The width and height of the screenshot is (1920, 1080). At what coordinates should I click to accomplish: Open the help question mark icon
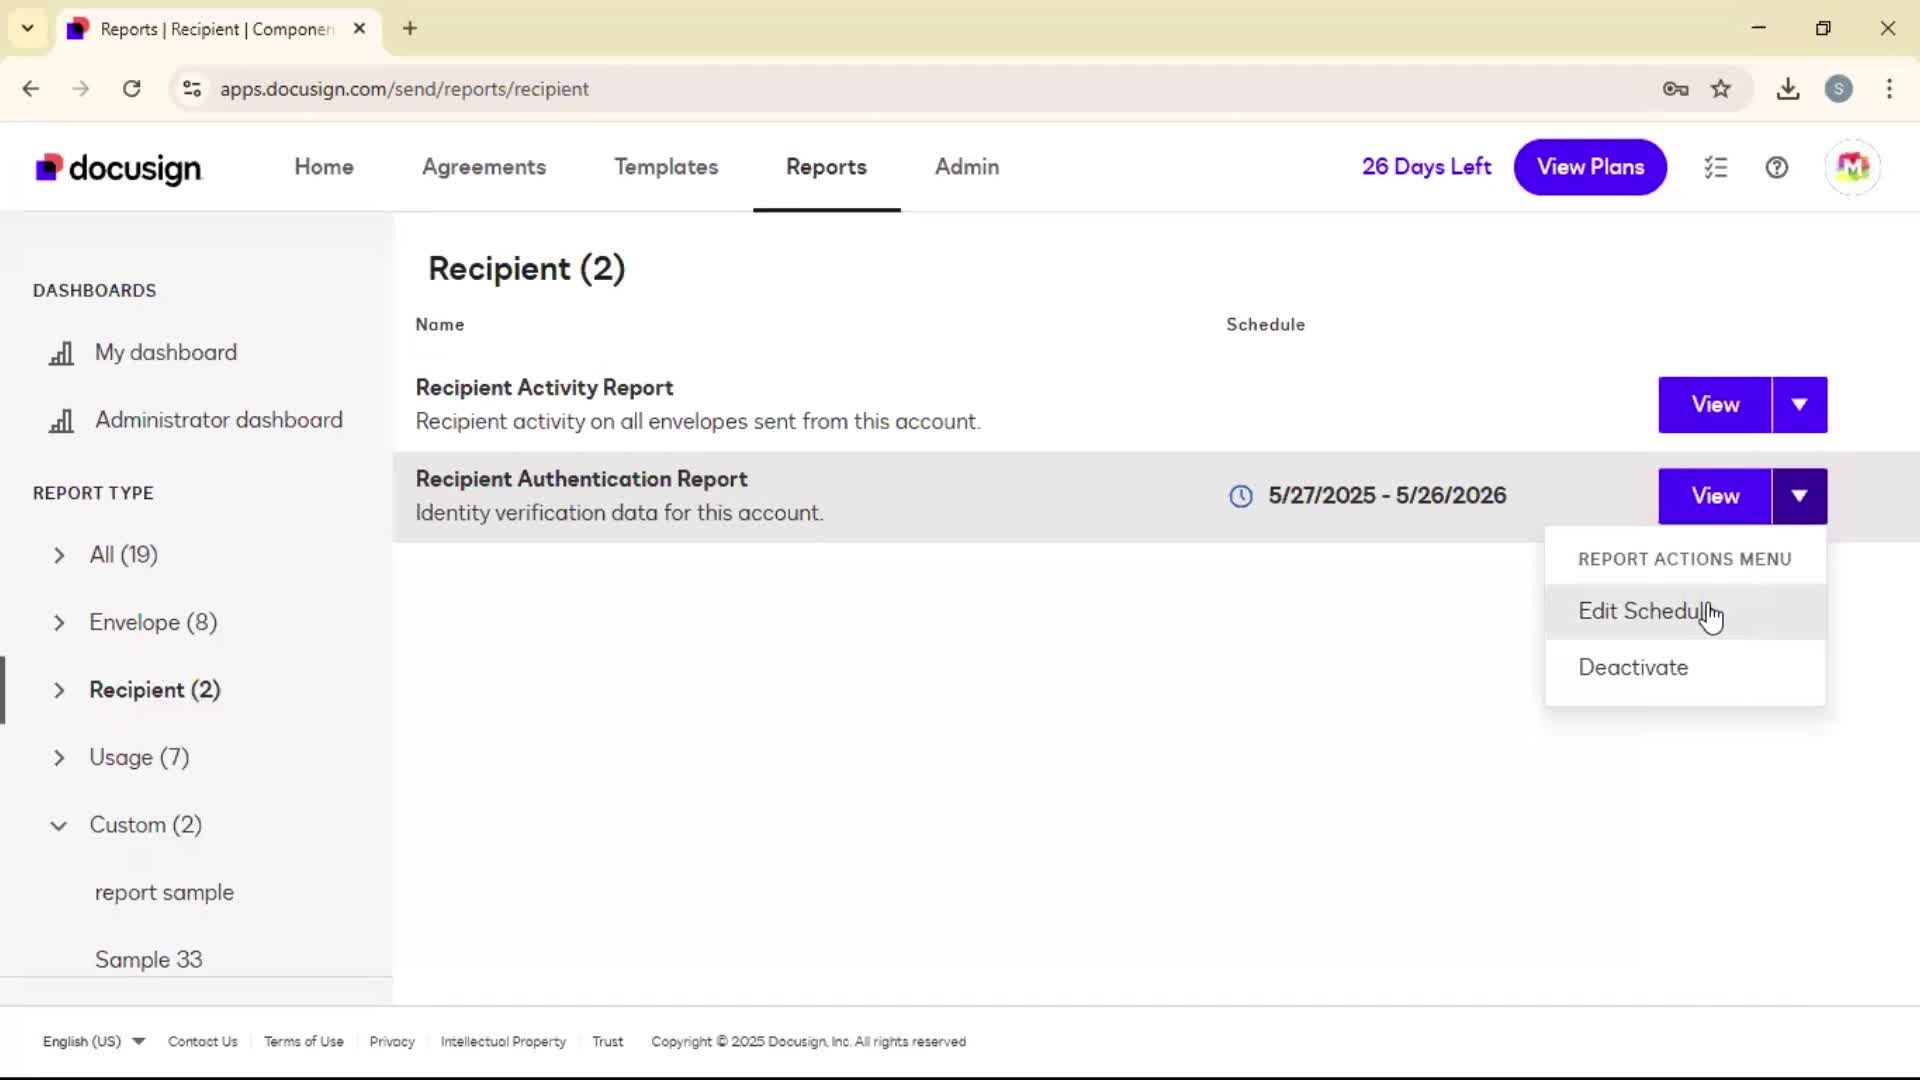(x=1777, y=167)
